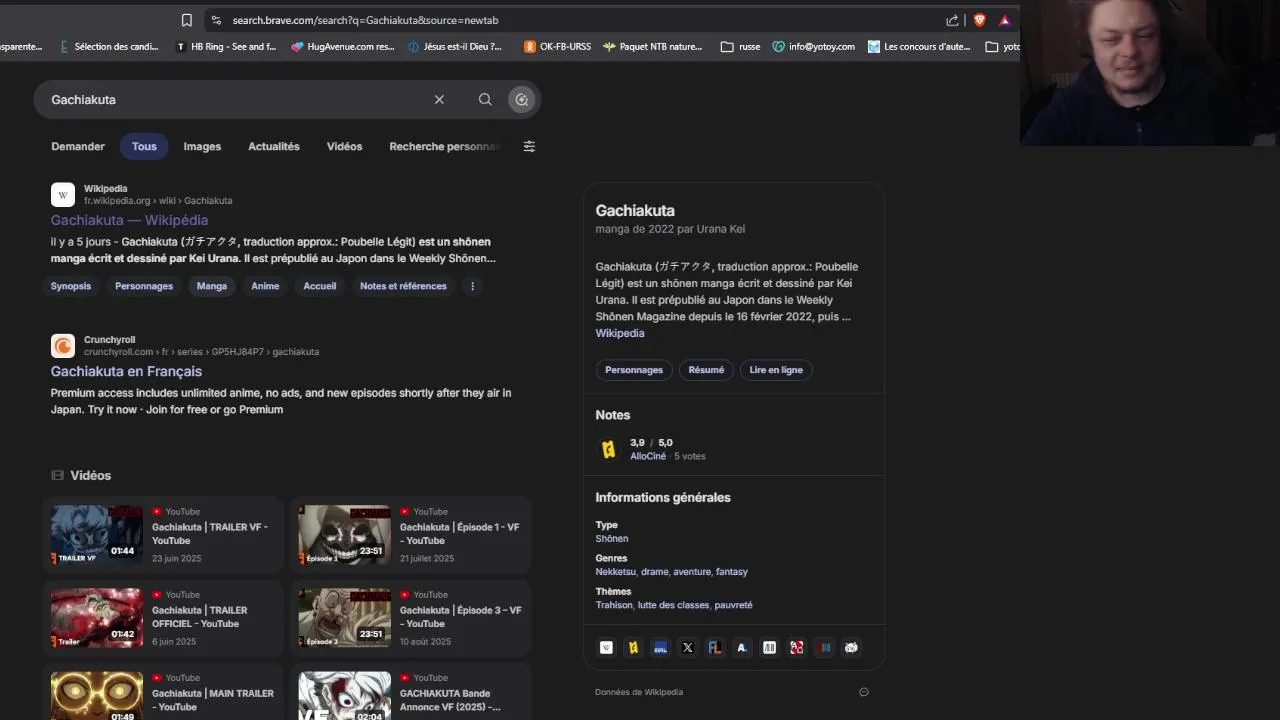Open the blue BNL profile icon
1280x720 pixels.
[660, 648]
